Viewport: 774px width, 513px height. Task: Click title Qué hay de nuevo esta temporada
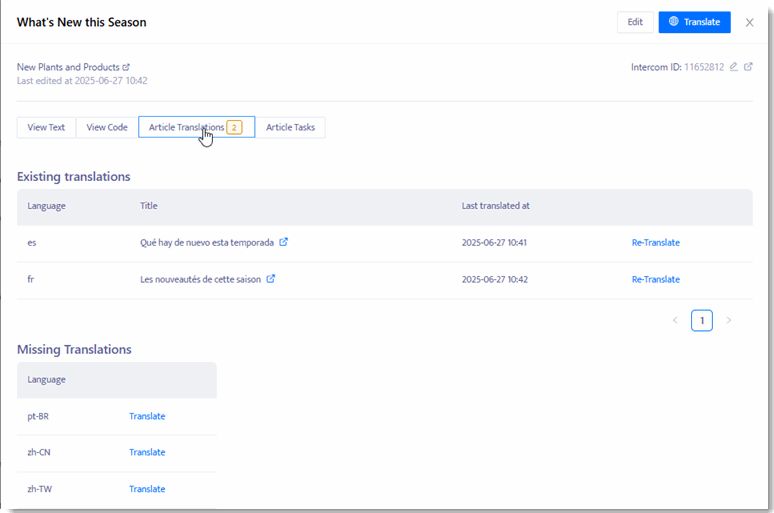[x=207, y=242]
